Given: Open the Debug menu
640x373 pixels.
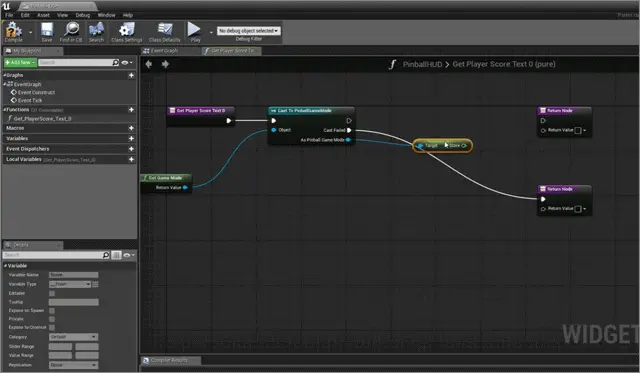Looking at the screenshot, I should tap(83, 15).
